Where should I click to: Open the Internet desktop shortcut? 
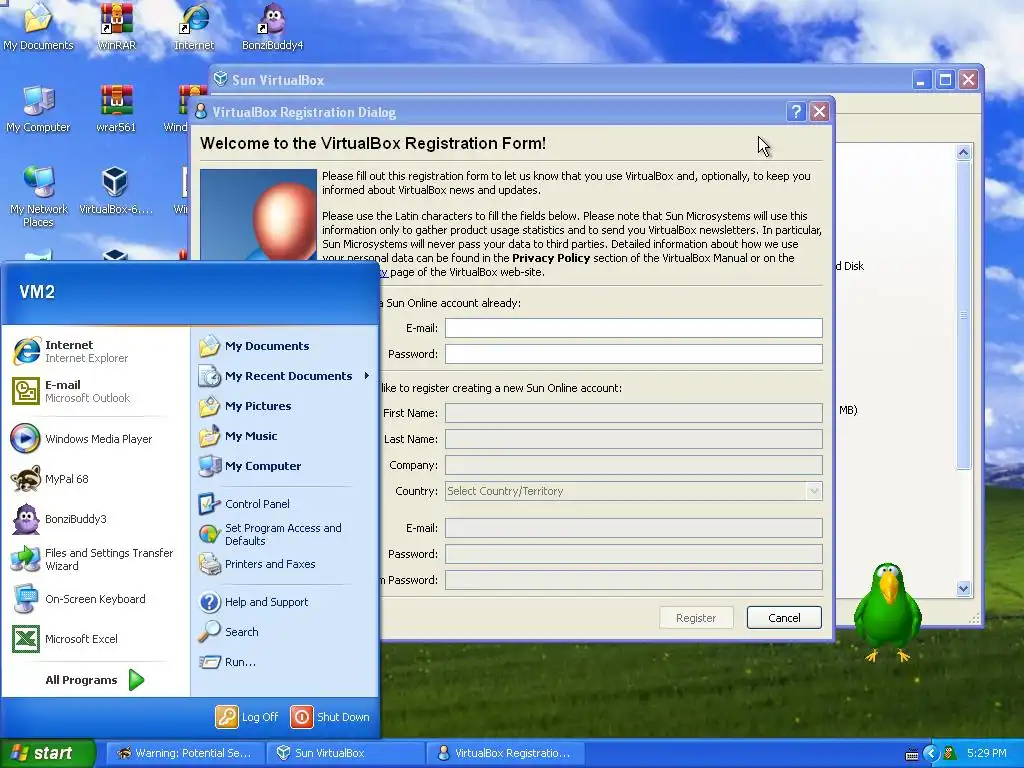(x=194, y=26)
